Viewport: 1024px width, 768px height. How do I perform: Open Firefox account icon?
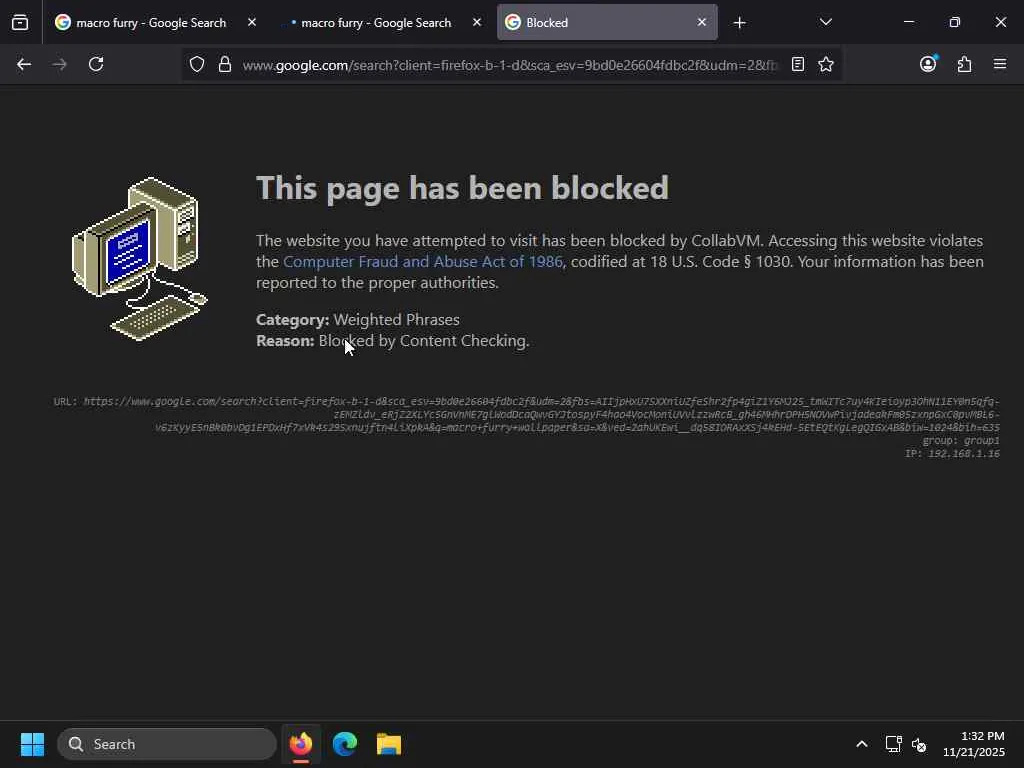(928, 64)
